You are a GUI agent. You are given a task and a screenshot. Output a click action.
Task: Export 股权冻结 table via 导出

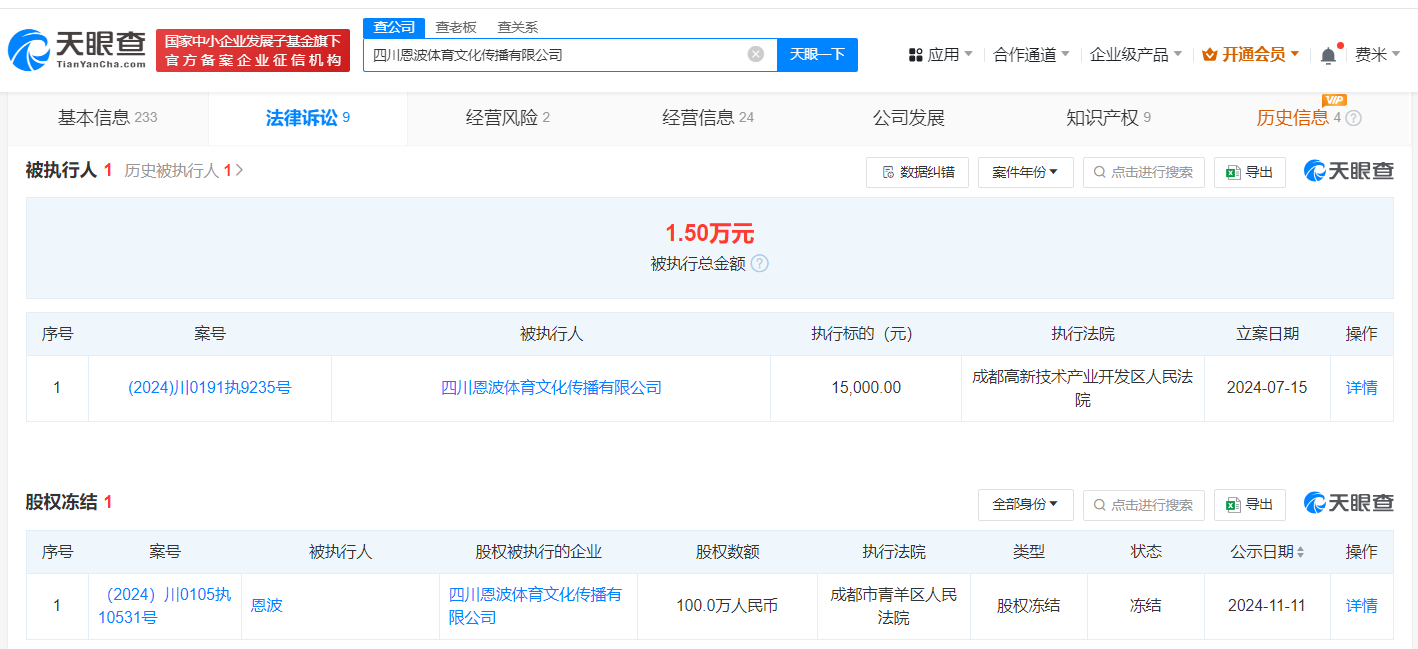click(x=1249, y=505)
